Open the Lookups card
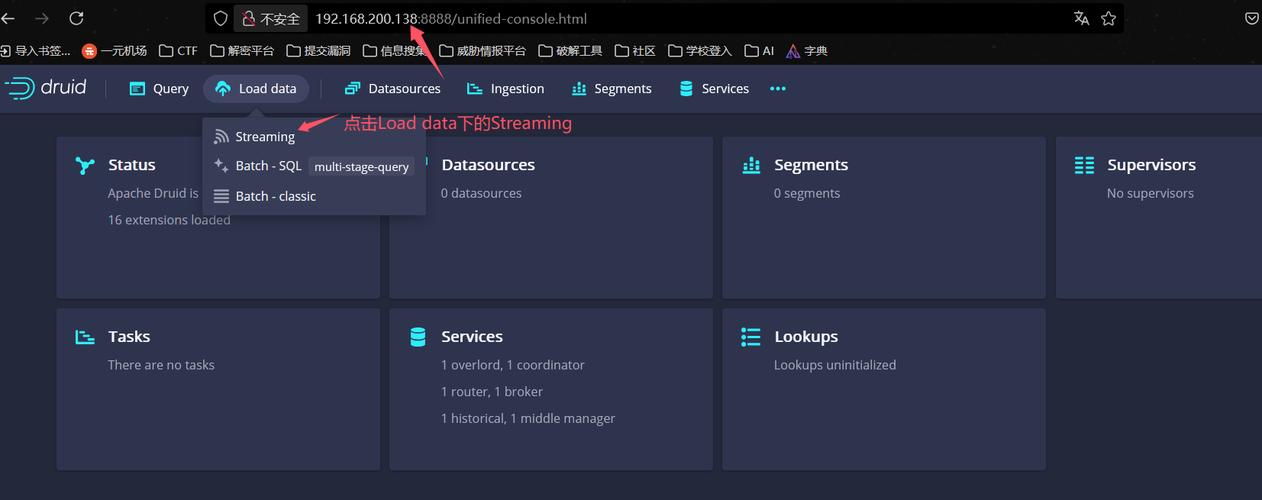The width and height of the screenshot is (1262, 500). pyautogui.click(x=884, y=390)
